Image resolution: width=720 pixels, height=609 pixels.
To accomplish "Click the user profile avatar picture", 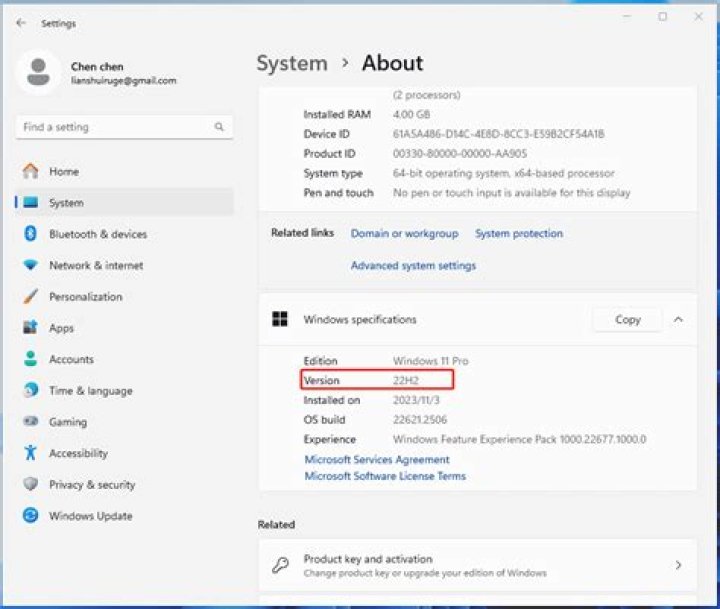I will (x=39, y=72).
